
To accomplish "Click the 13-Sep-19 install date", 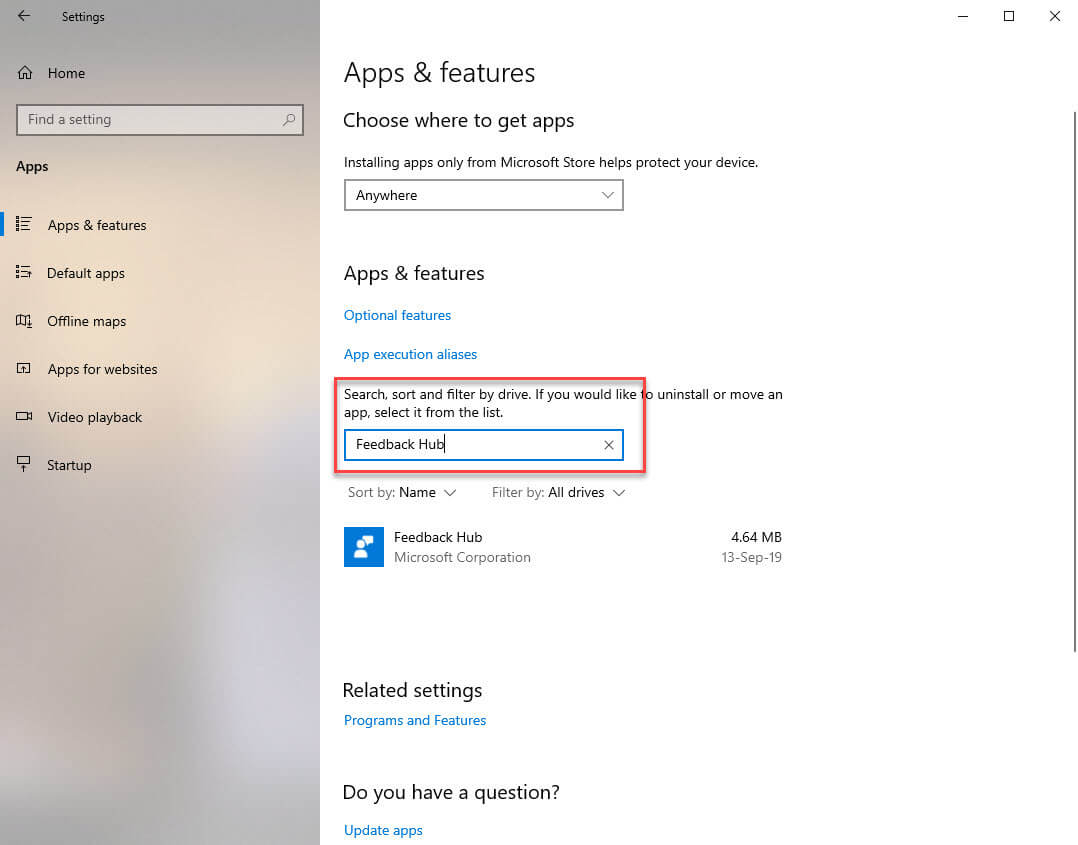I will pos(751,557).
